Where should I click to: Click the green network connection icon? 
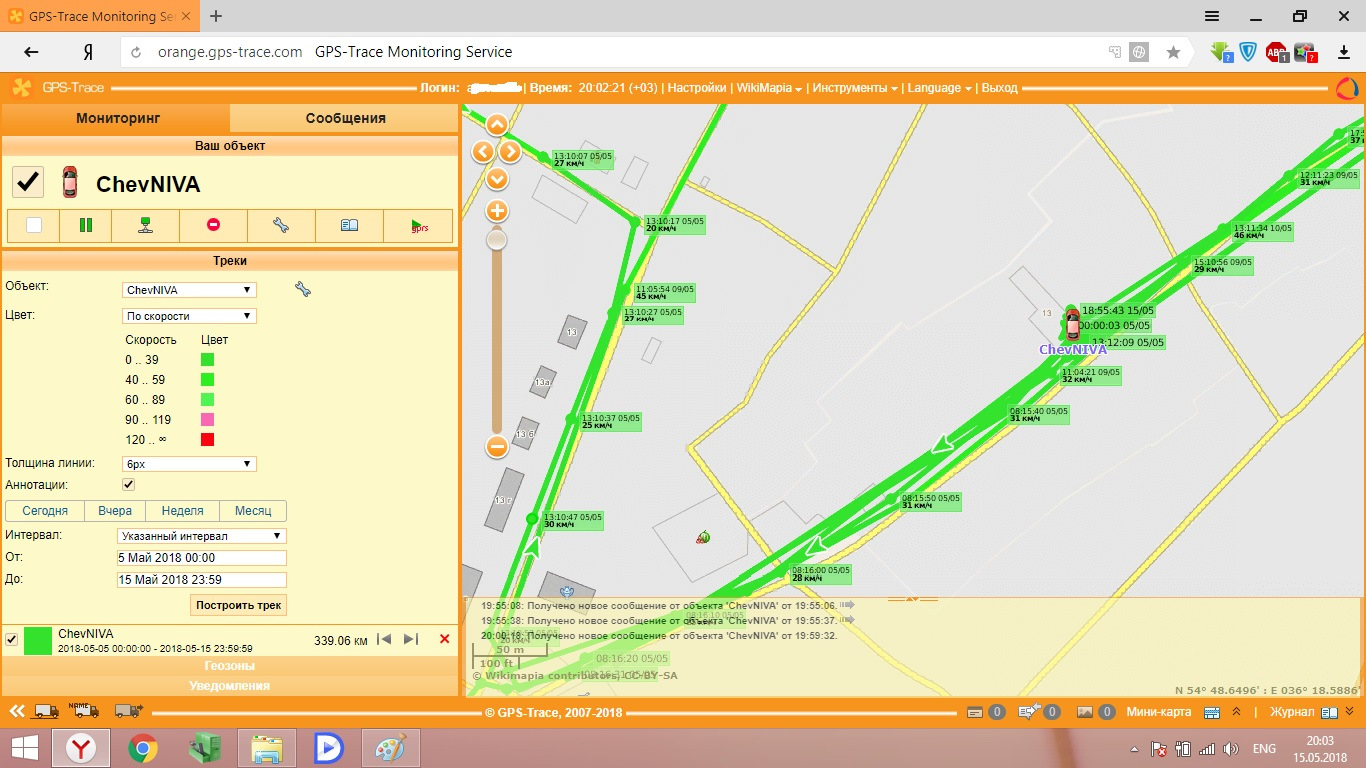(x=146, y=225)
